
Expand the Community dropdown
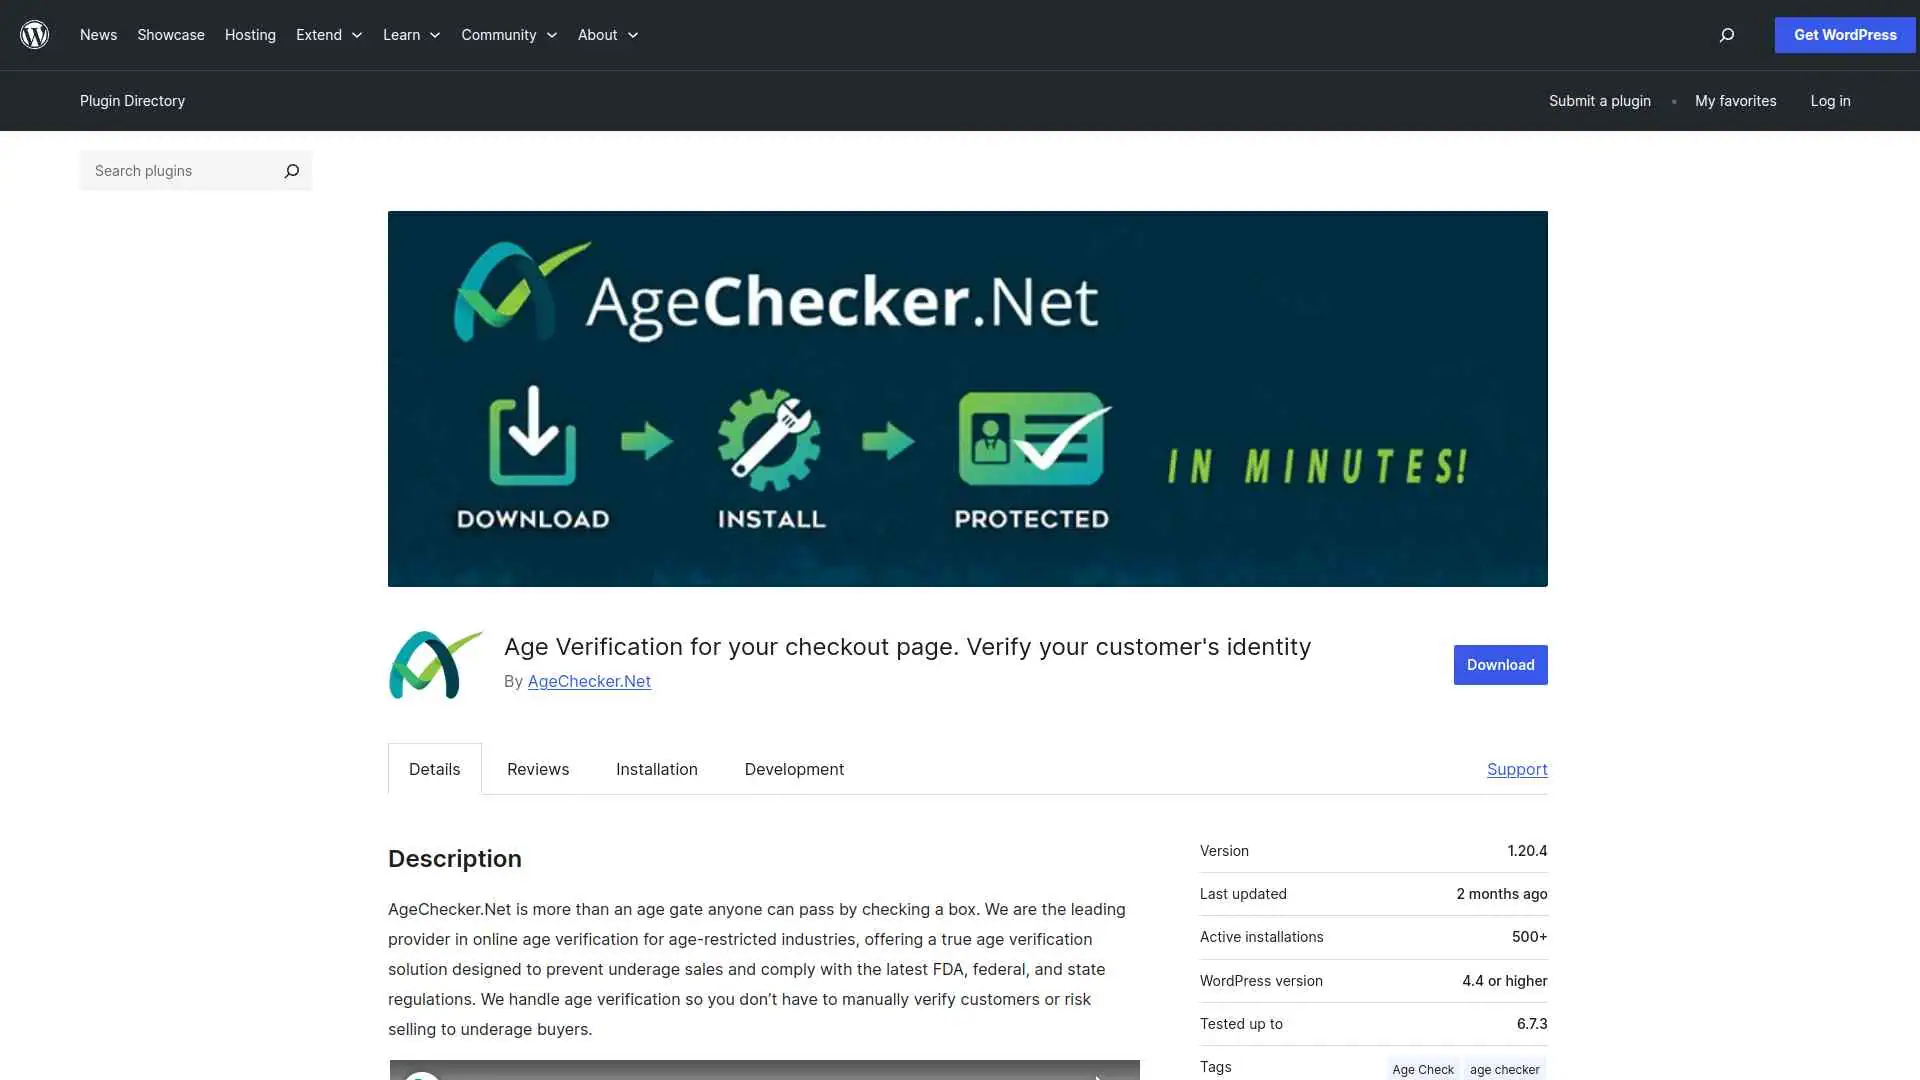508,35
